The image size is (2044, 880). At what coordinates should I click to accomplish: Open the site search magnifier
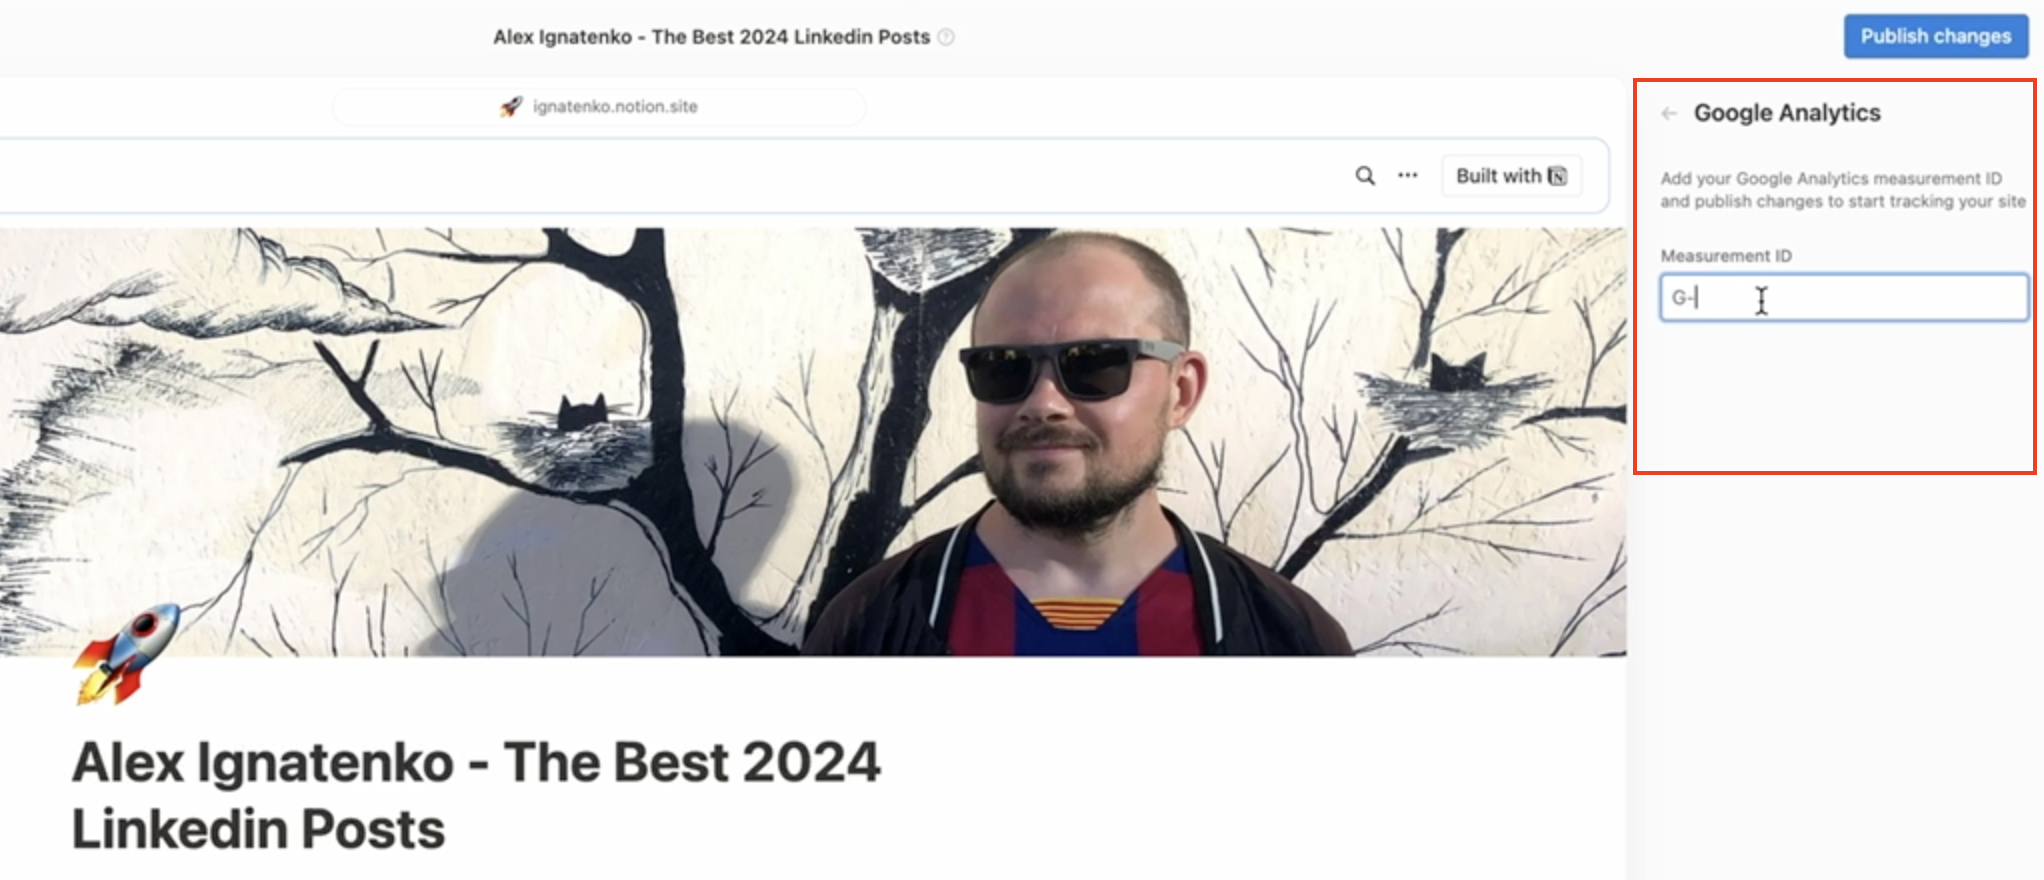(1365, 176)
